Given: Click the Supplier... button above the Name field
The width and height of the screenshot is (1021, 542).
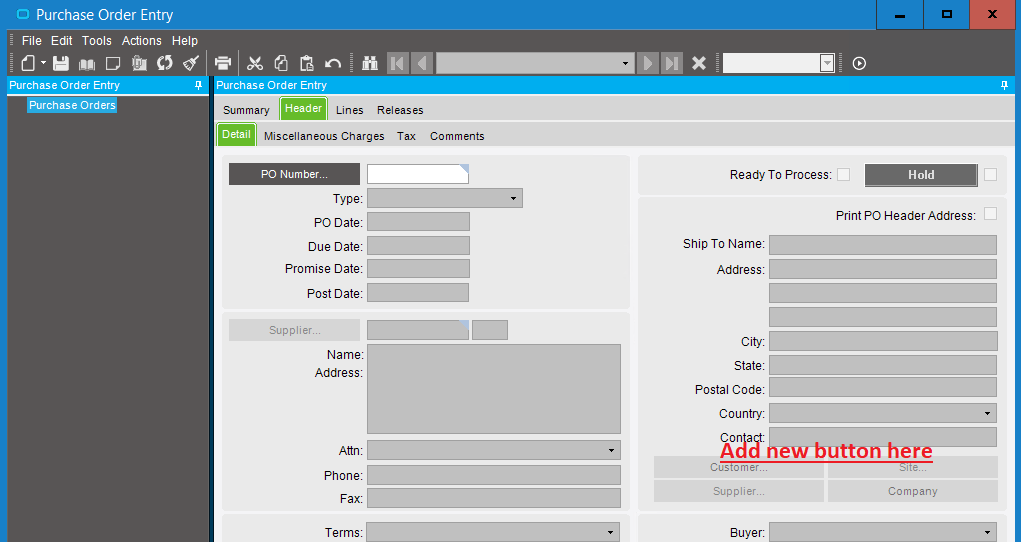Looking at the screenshot, I should pyautogui.click(x=294, y=330).
